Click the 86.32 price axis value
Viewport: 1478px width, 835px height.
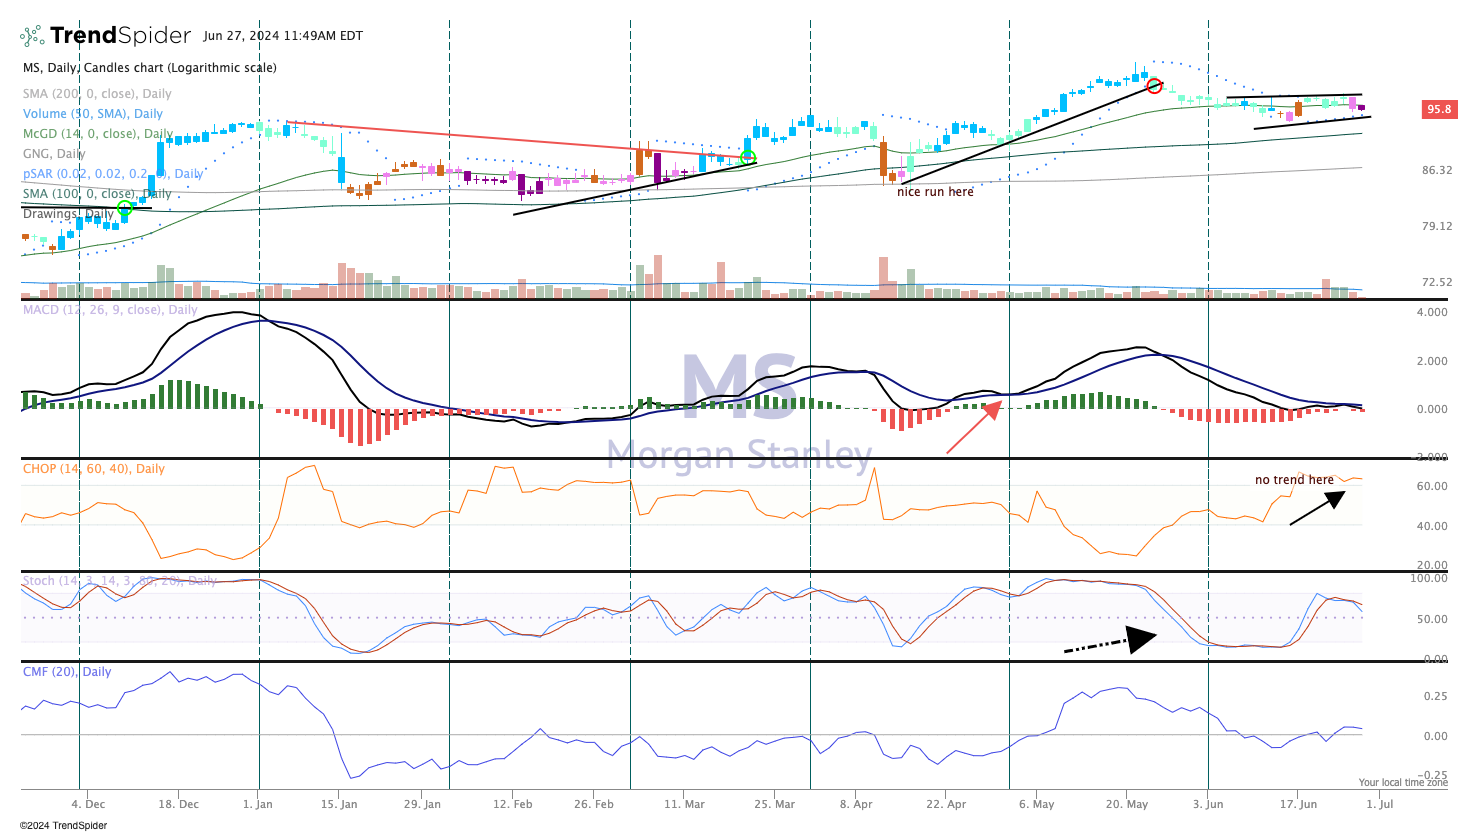1437,170
